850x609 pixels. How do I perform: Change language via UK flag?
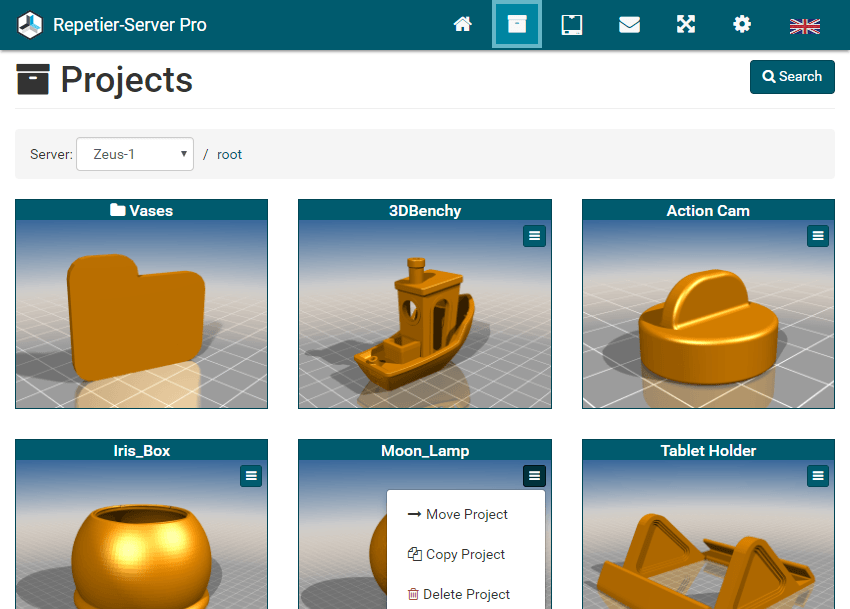pyautogui.click(x=804, y=26)
